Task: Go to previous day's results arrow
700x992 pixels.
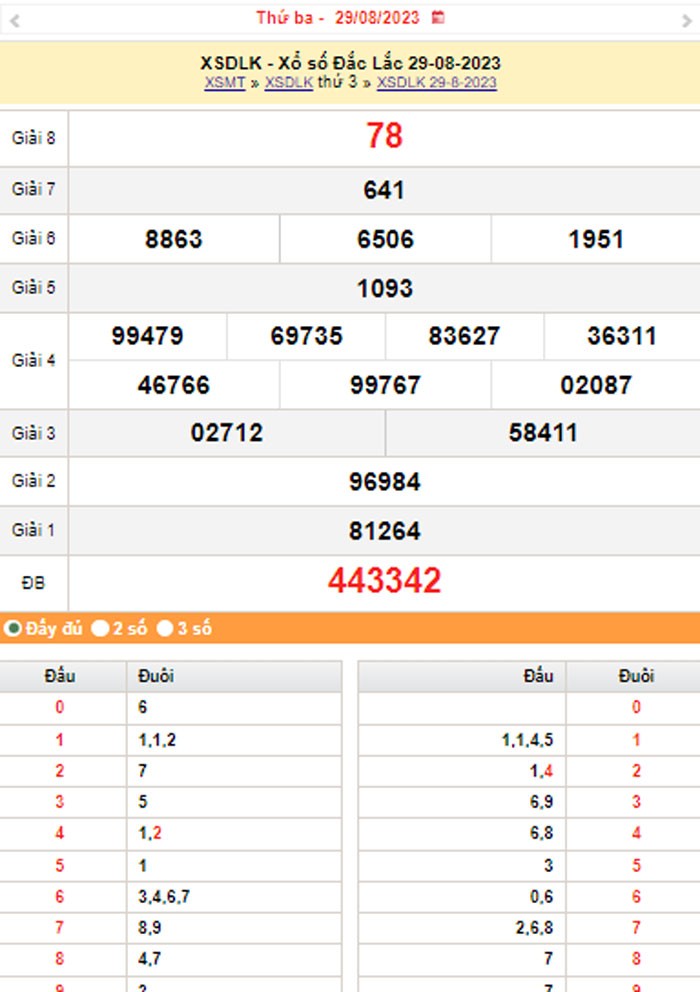Action: (x=14, y=20)
